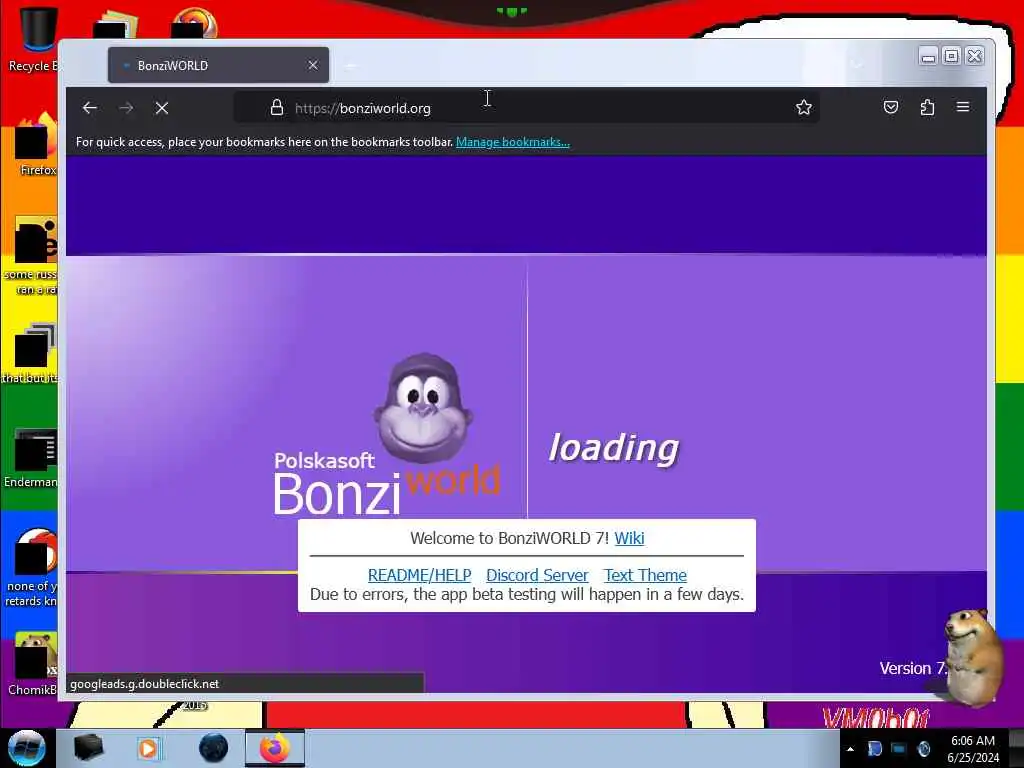Viewport: 1024px width, 768px height.
Task: Click the clock showing 6:06 AM
Action: point(972,749)
